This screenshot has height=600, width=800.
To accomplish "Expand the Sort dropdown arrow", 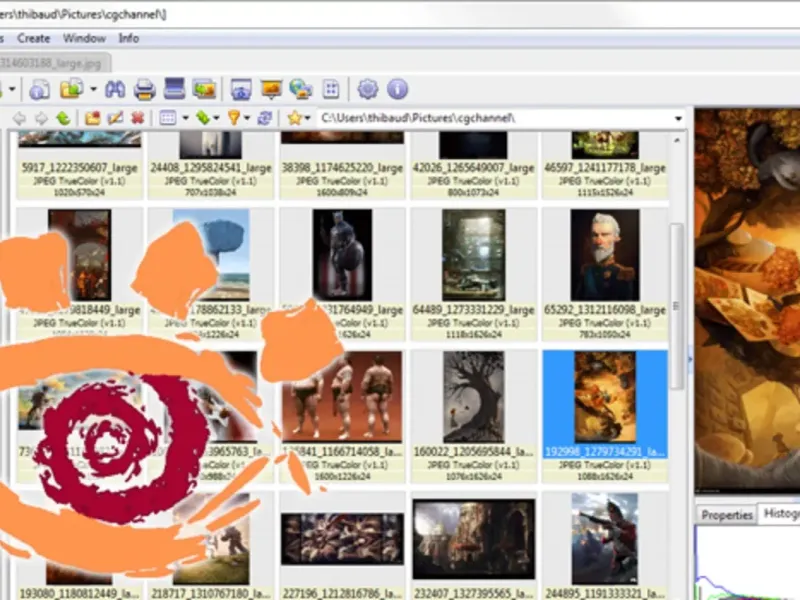I will click(x=216, y=118).
